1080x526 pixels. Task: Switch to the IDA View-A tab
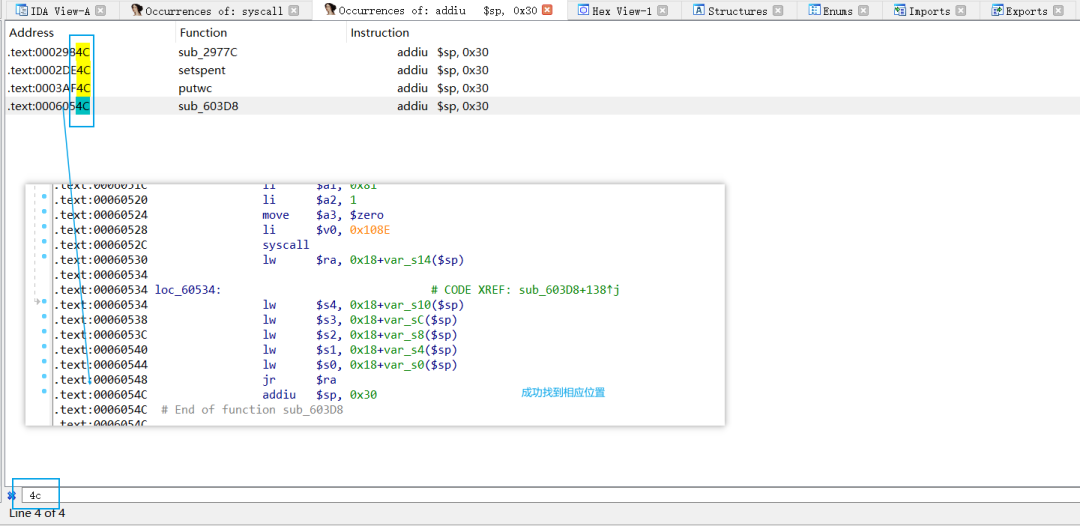(x=61, y=11)
